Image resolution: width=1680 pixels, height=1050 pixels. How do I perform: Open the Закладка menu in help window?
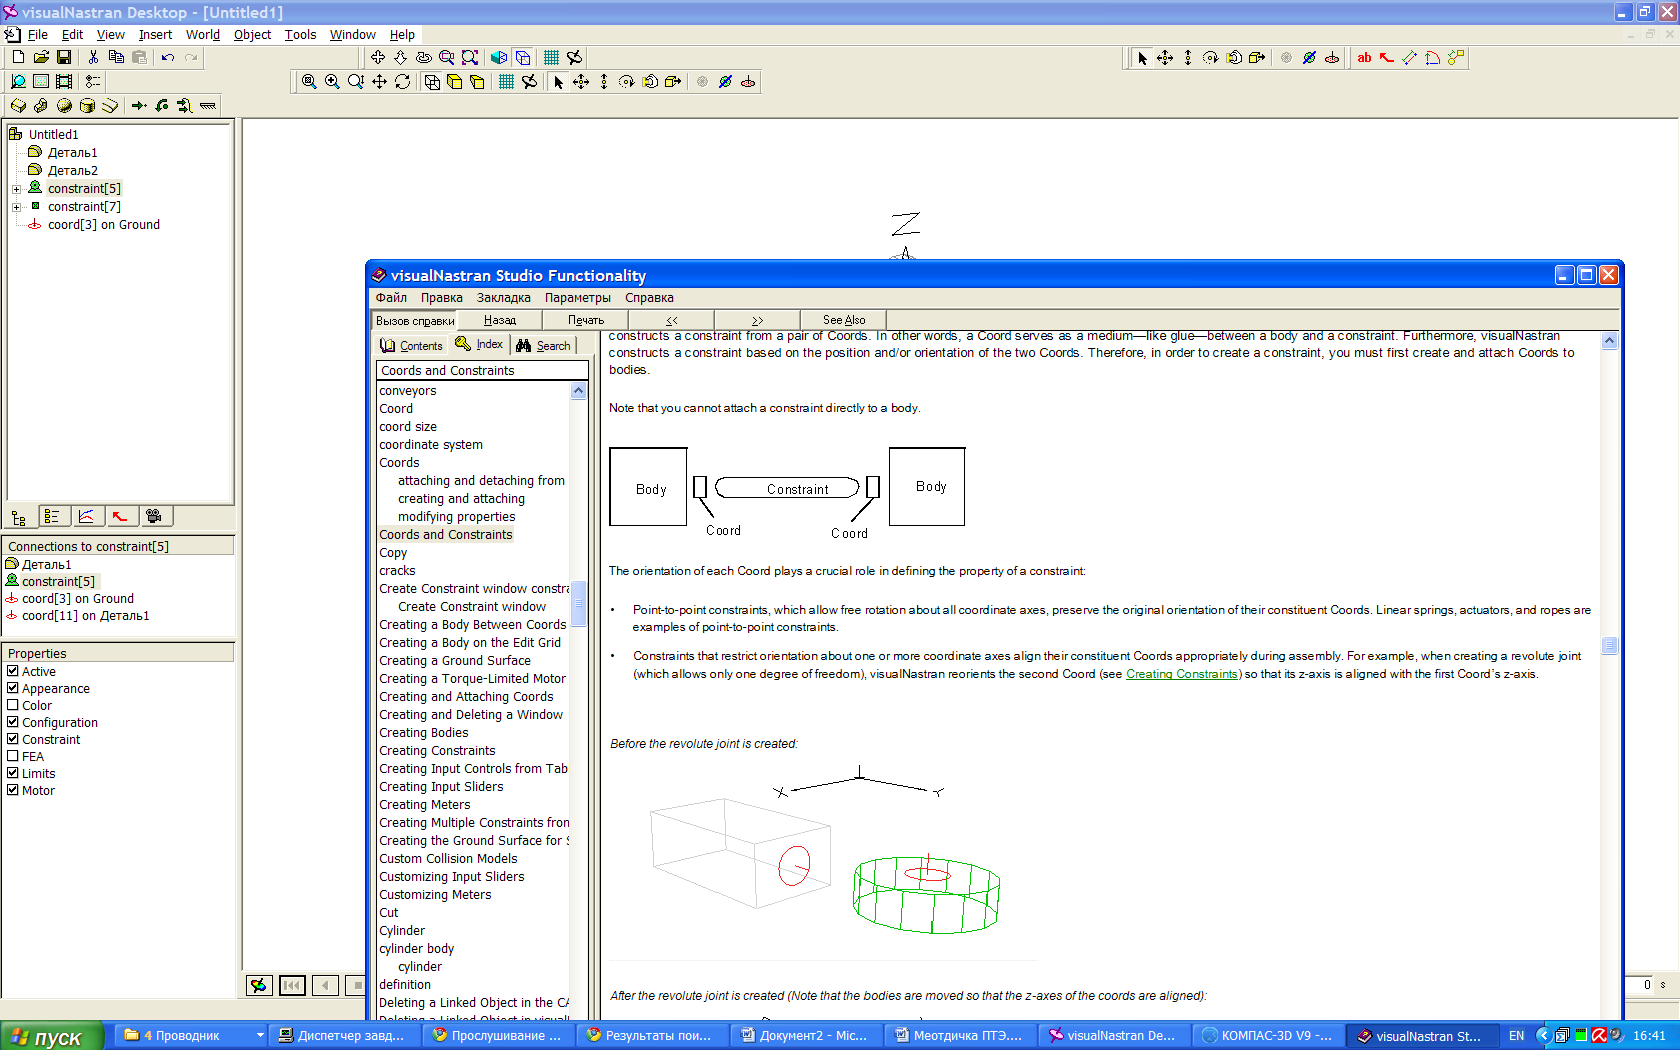click(503, 298)
